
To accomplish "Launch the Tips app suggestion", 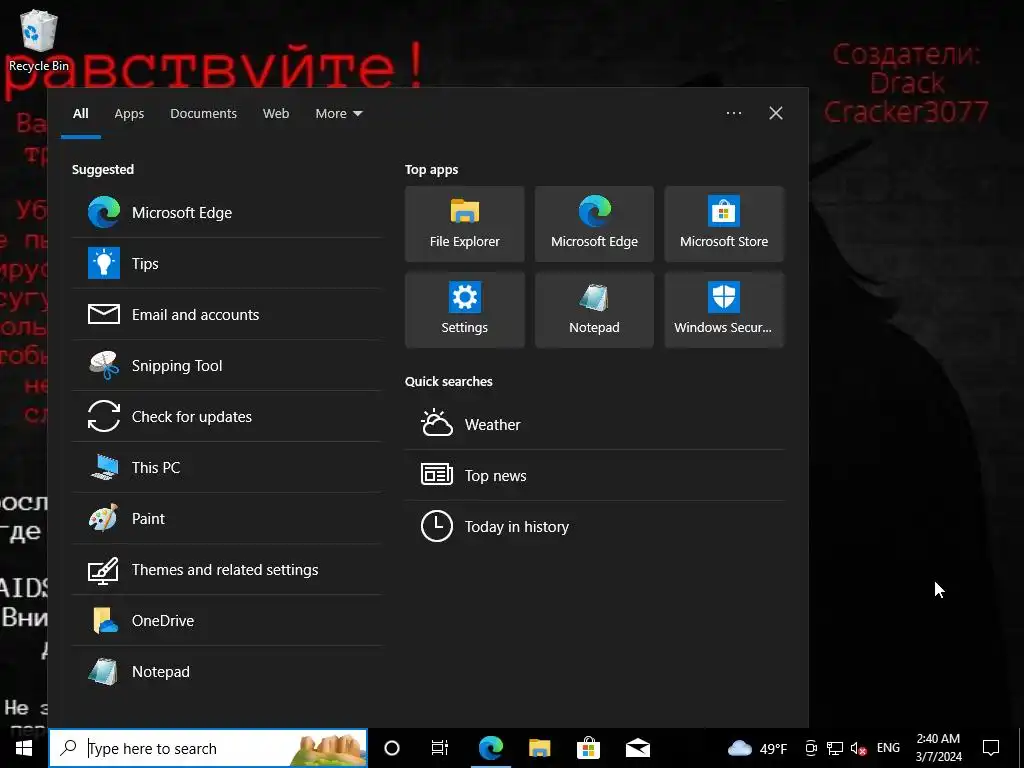I will coord(226,263).
